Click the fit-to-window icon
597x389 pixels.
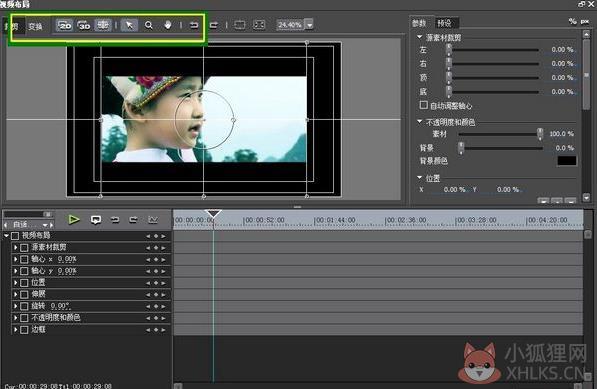coord(259,25)
